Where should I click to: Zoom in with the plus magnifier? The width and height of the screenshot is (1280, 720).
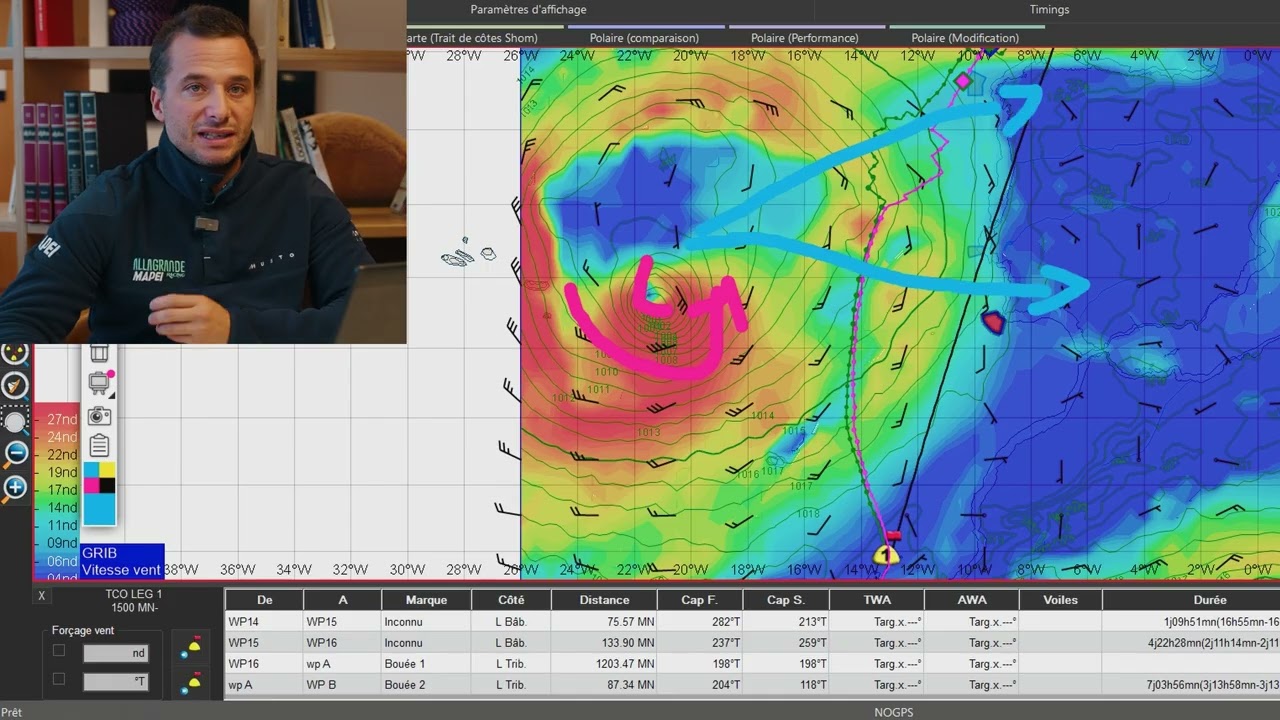pos(14,488)
